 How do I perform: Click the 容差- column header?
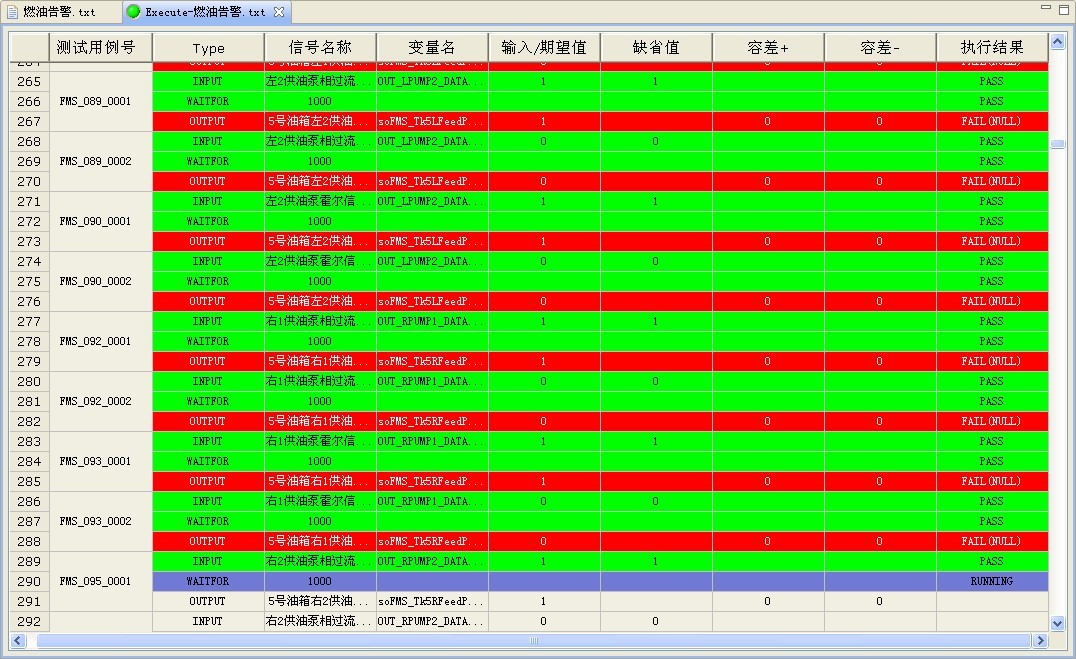point(880,47)
